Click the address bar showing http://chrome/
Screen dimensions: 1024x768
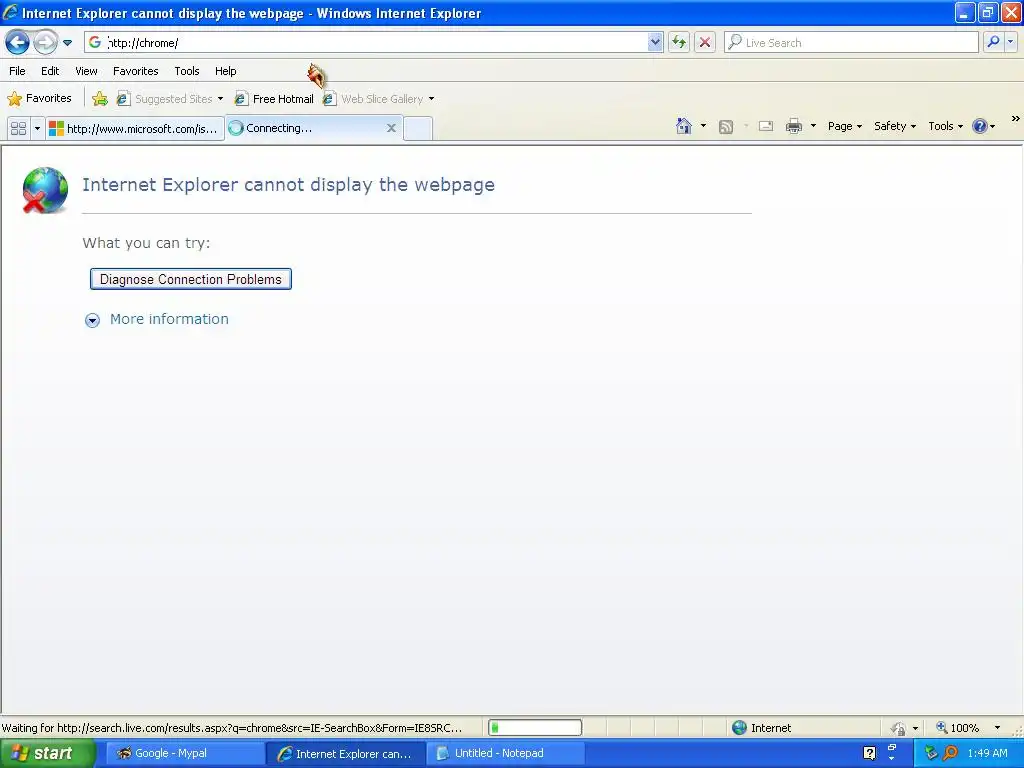coord(374,42)
